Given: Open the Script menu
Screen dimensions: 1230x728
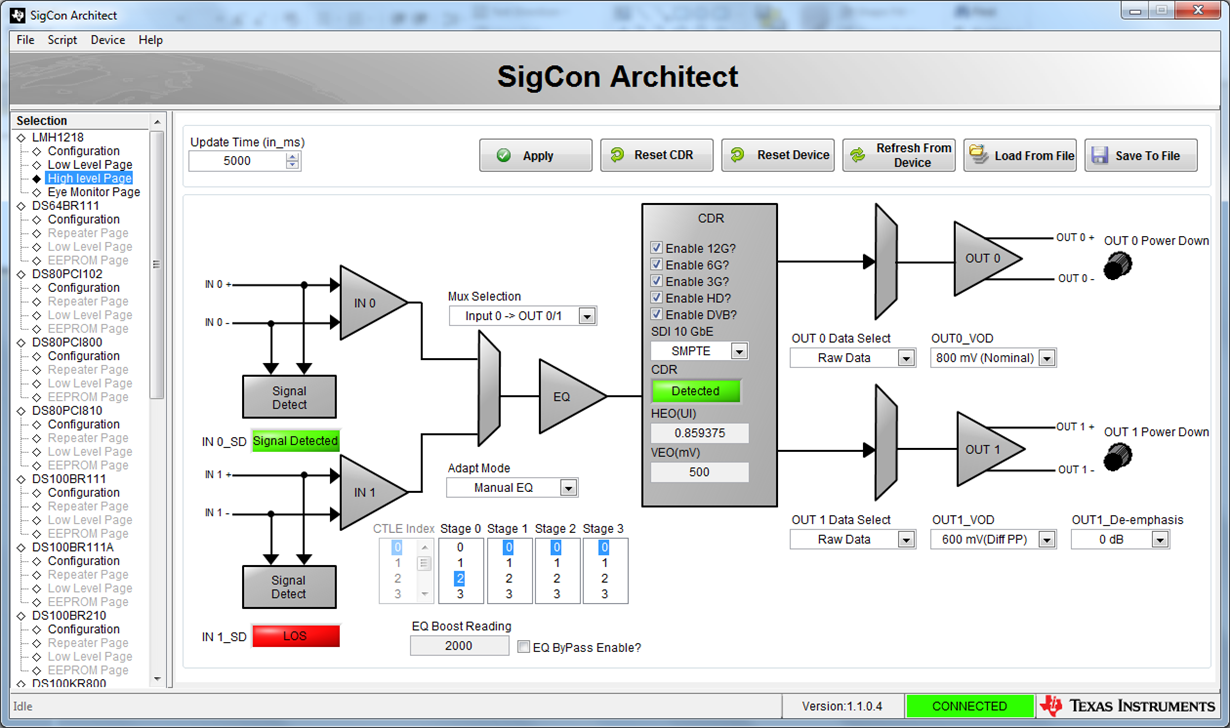Looking at the screenshot, I should tap(62, 40).
